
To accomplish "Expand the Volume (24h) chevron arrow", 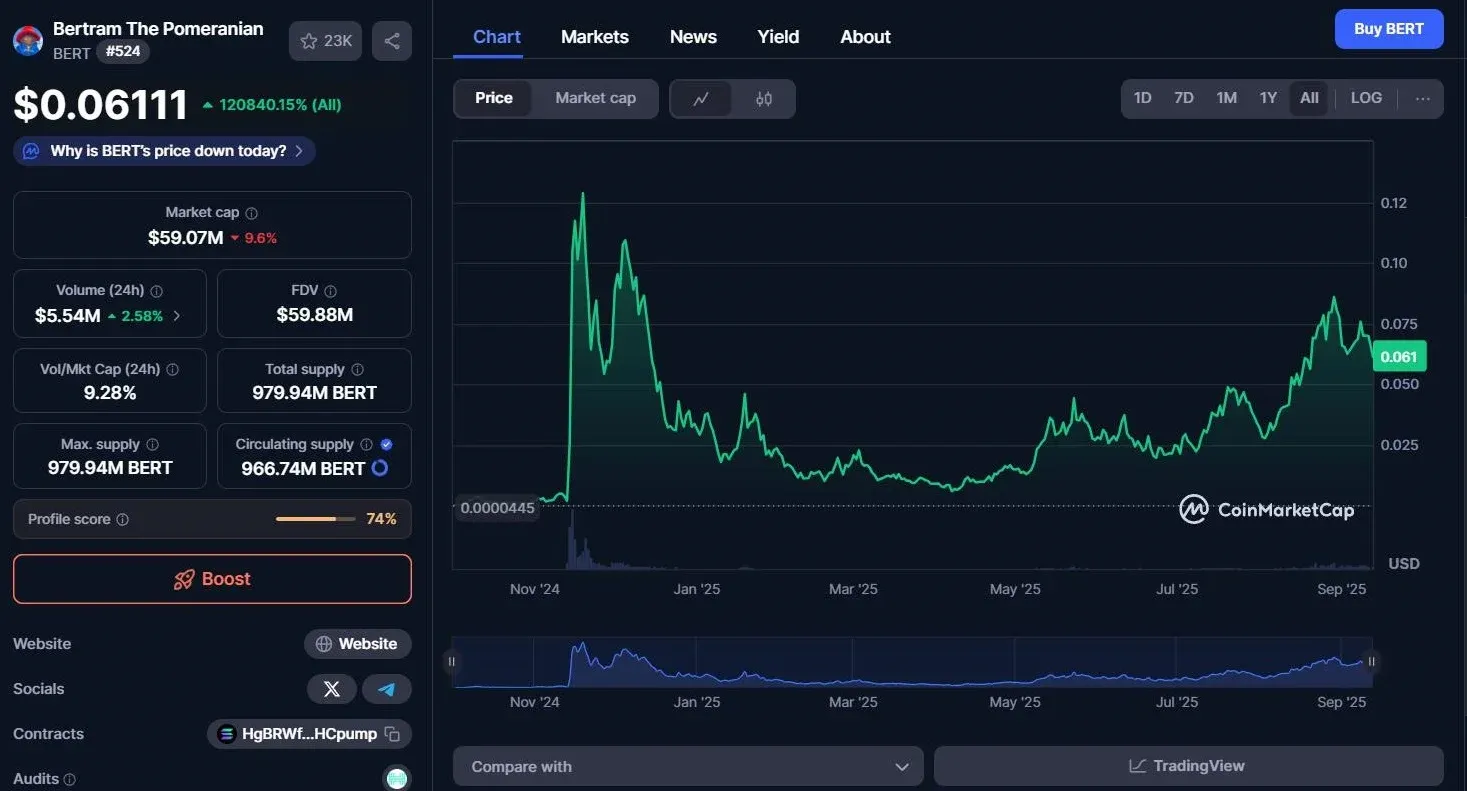I will [177, 316].
